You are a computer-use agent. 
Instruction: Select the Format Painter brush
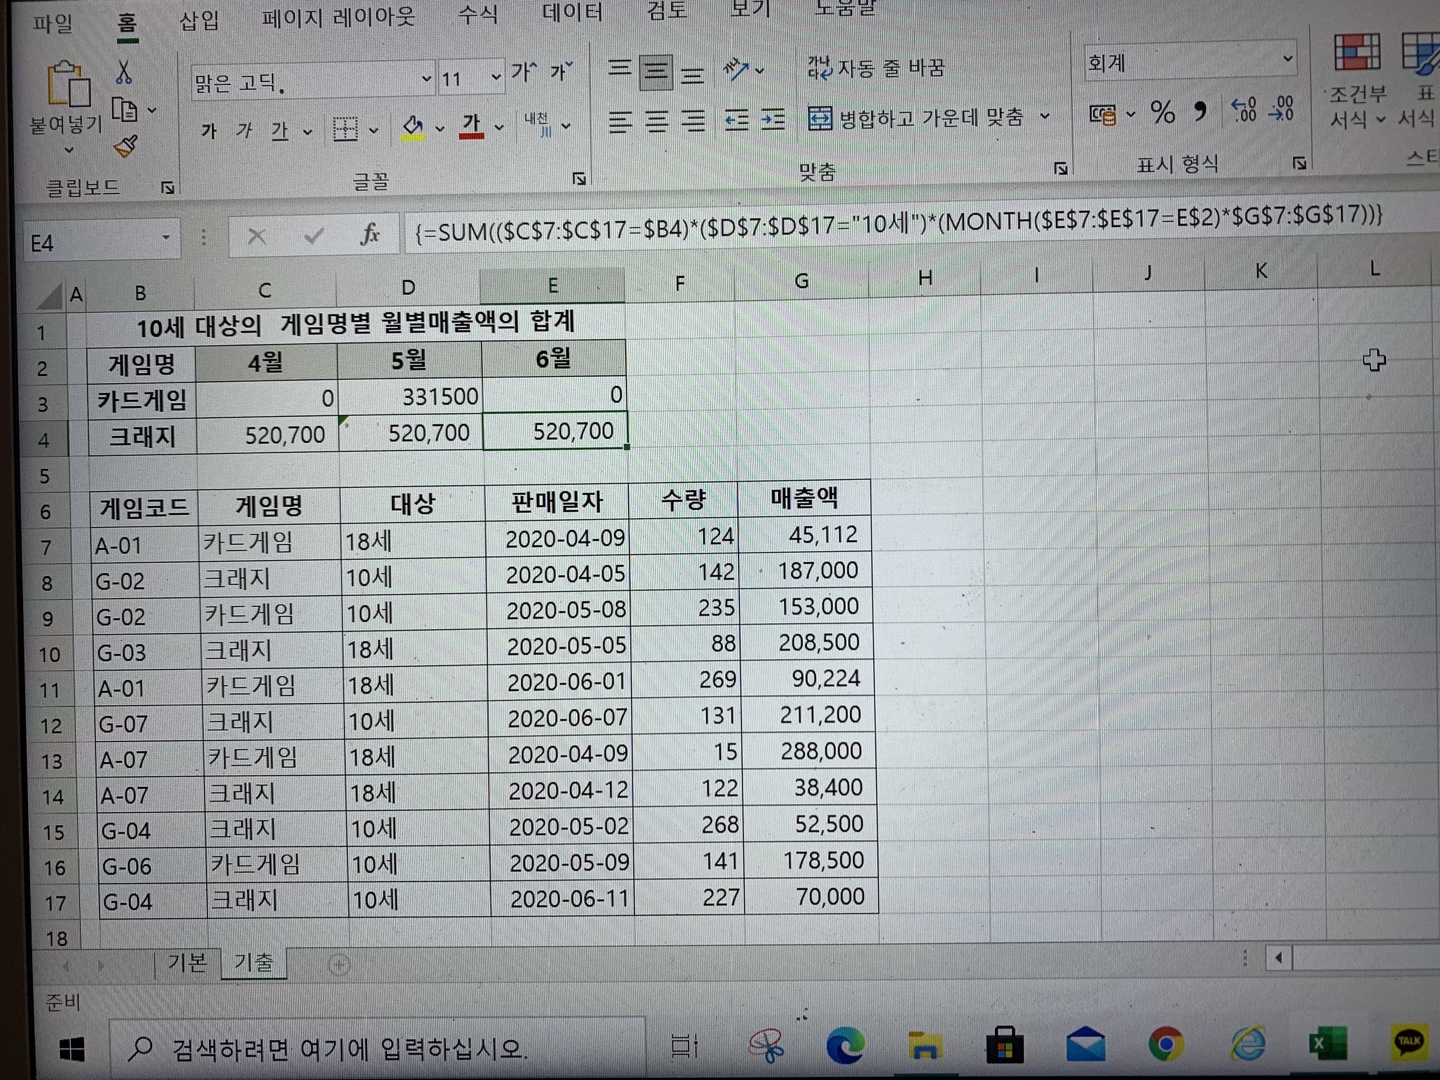click(x=126, y=147)
